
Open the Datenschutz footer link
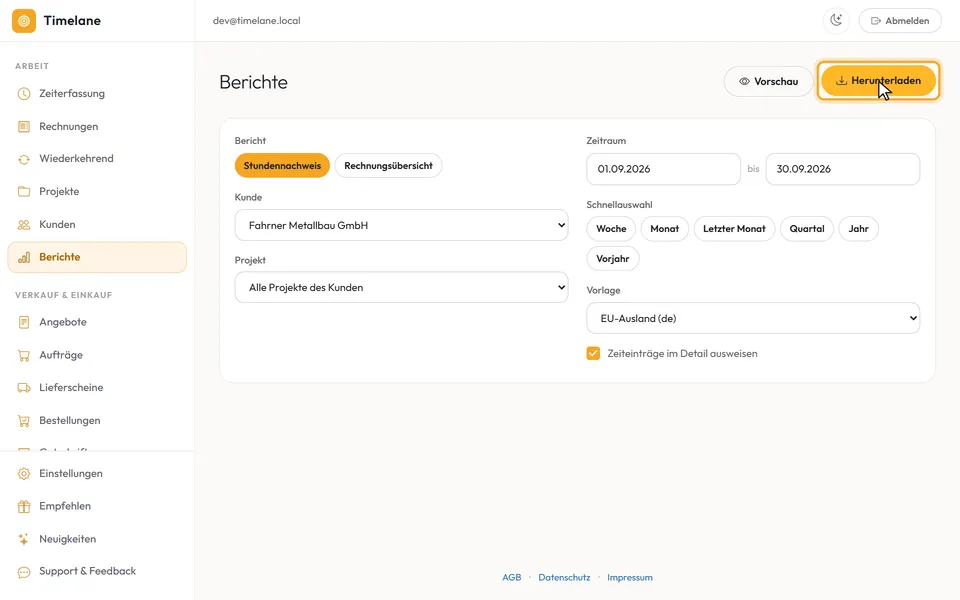(564, 577)
